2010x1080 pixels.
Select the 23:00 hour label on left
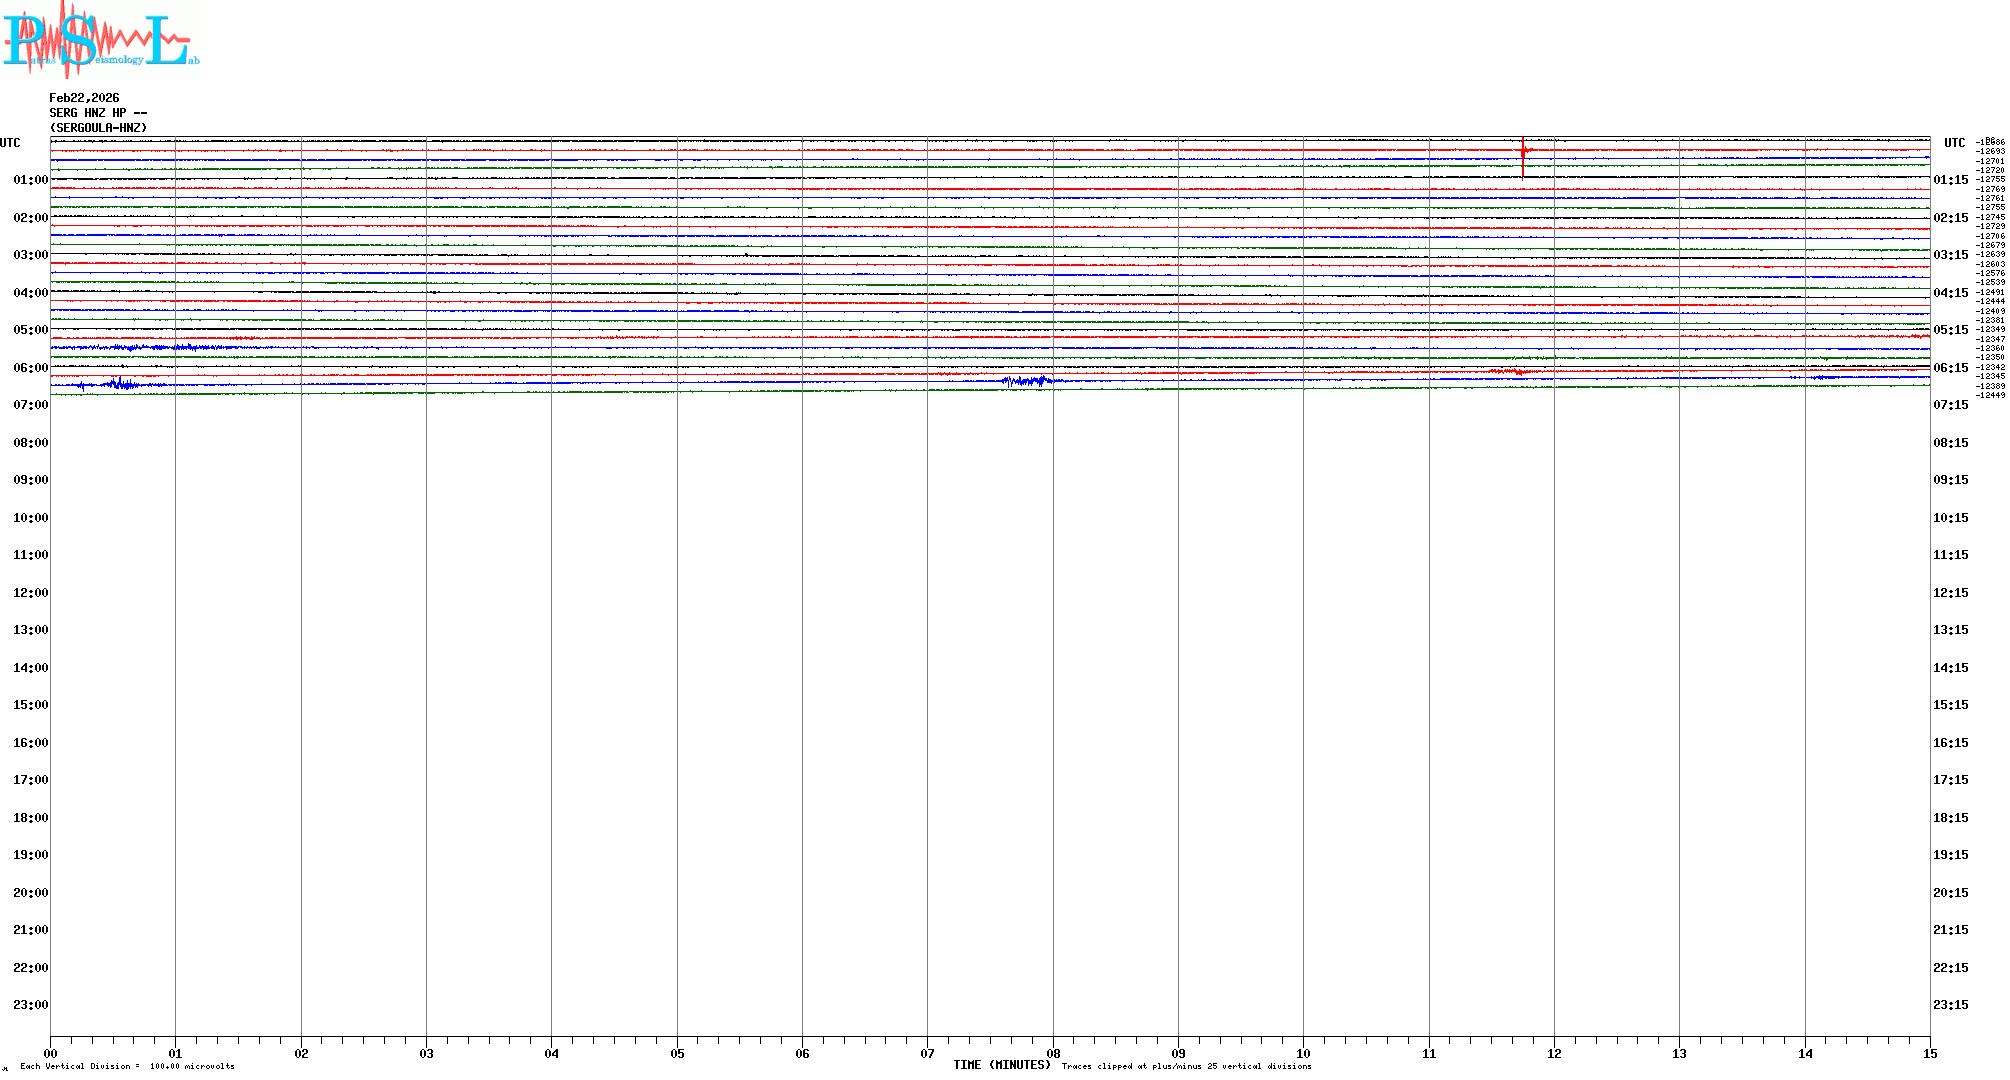coord(30,1005)
